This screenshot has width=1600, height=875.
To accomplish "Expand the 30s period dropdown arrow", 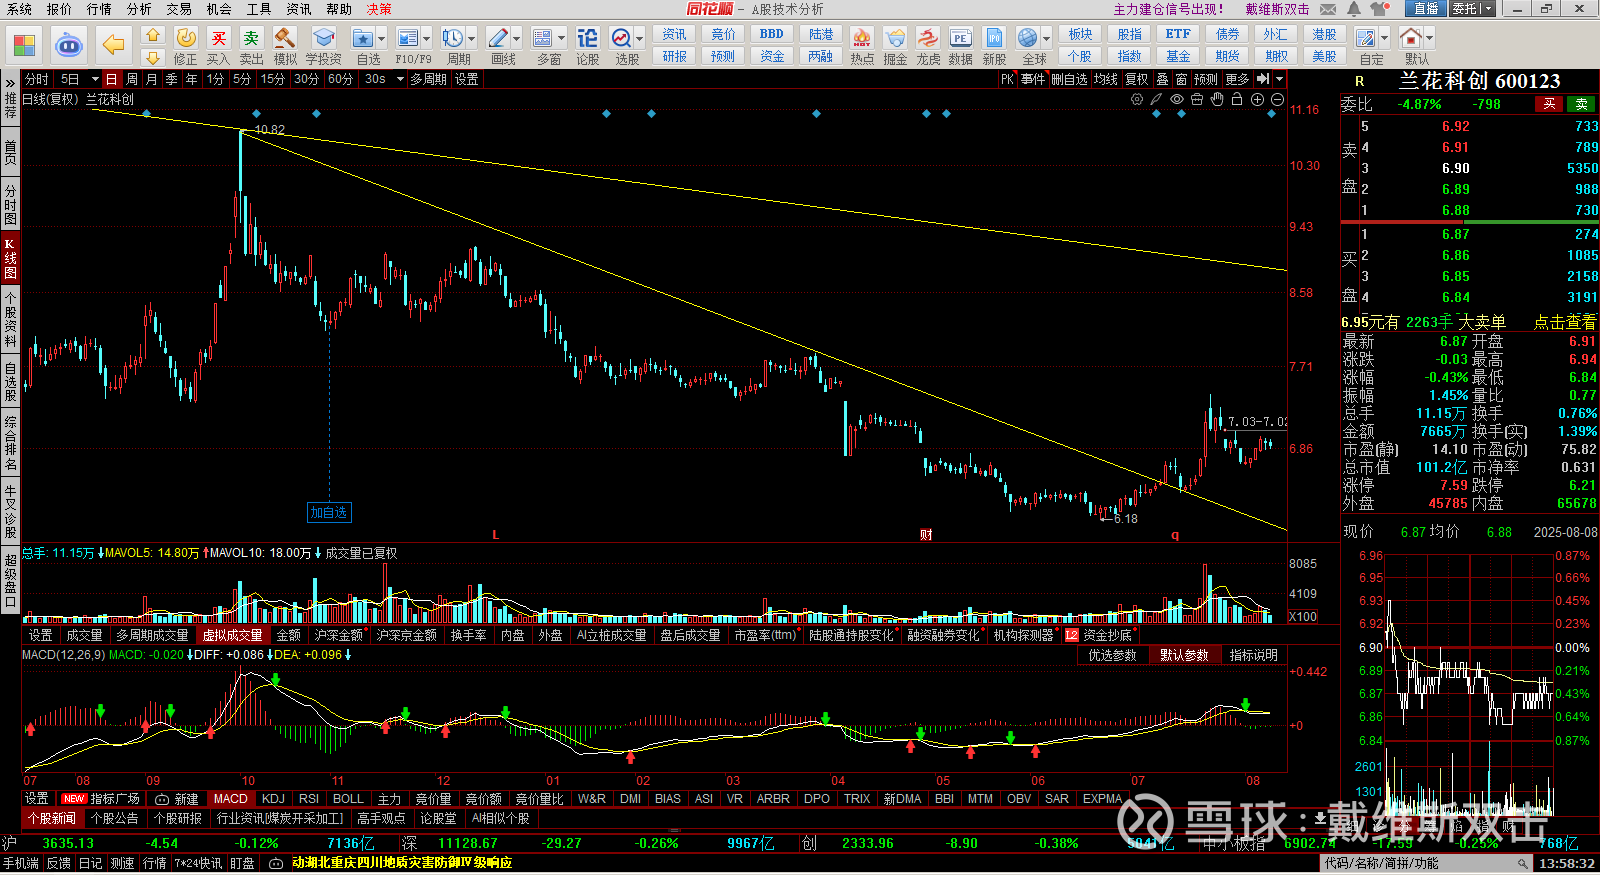I will pos(400,79).
